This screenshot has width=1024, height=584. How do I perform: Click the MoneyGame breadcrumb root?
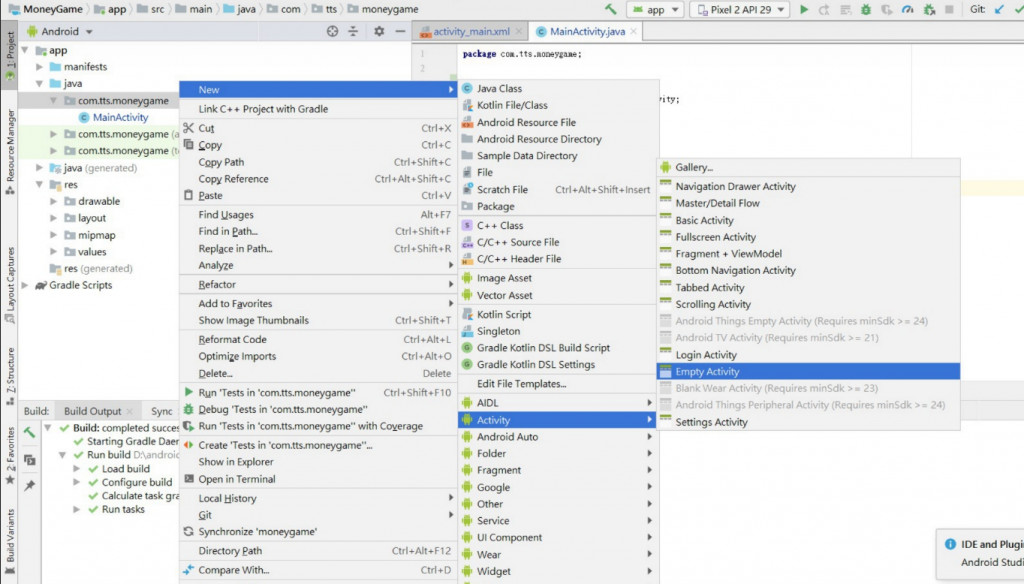(52, 9)
